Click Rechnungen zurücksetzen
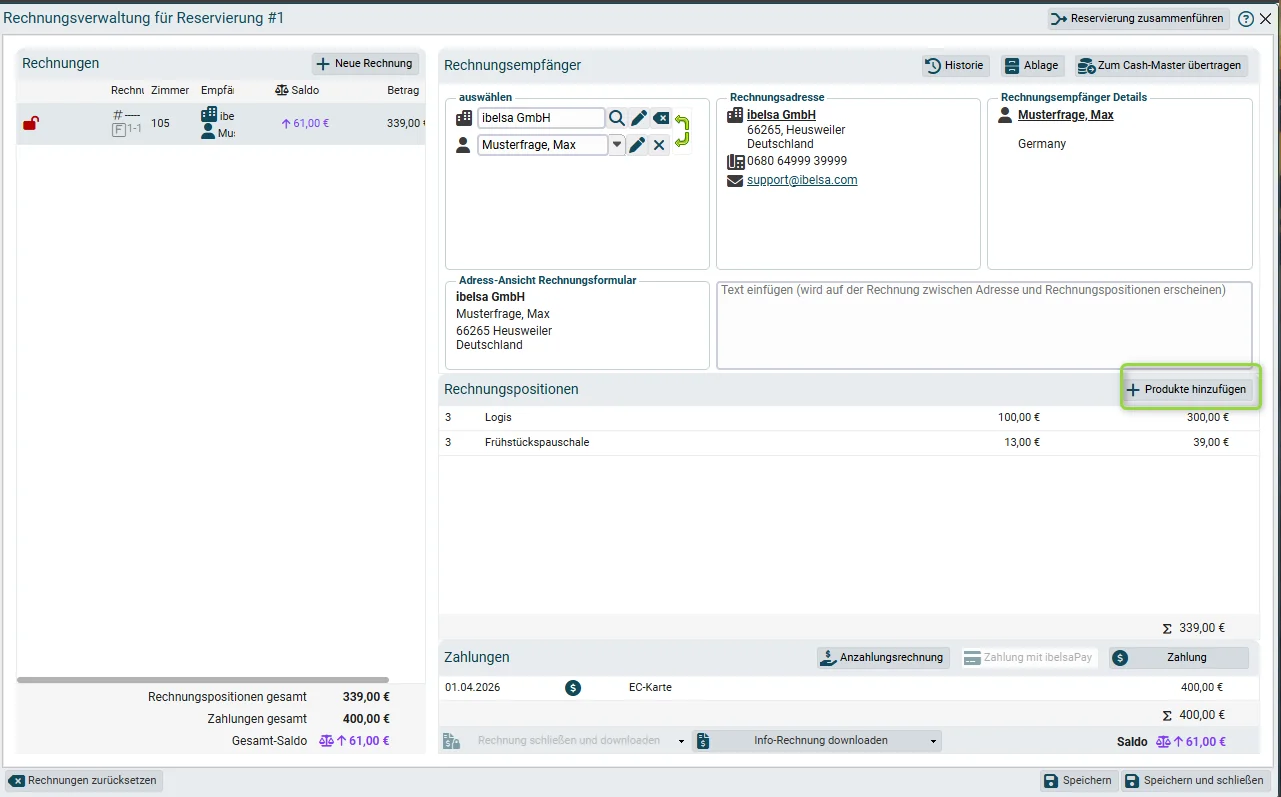 (x=84, y=781)
